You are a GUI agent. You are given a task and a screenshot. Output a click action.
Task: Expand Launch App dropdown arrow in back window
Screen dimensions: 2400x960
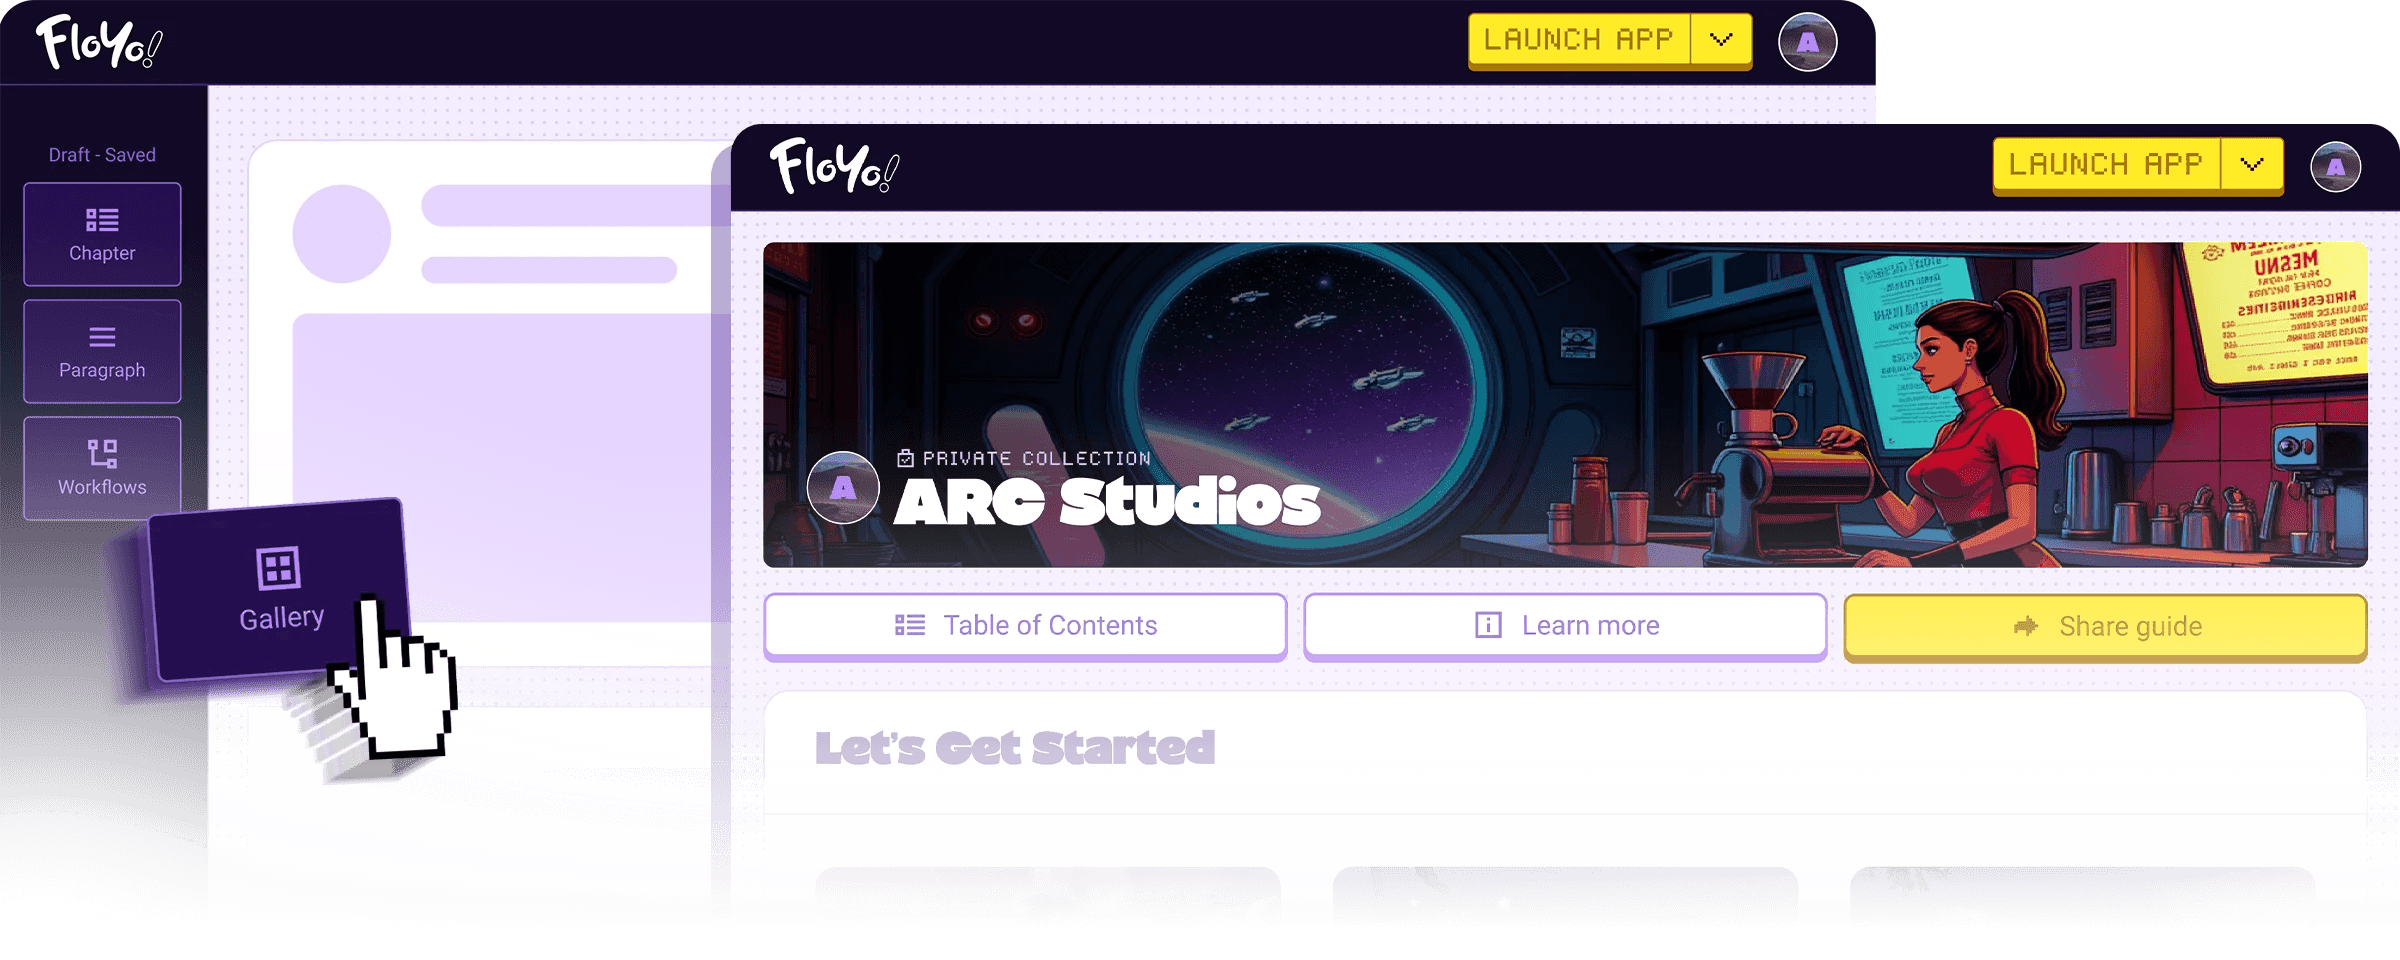pyautogui.click(x=1721, y=40)
